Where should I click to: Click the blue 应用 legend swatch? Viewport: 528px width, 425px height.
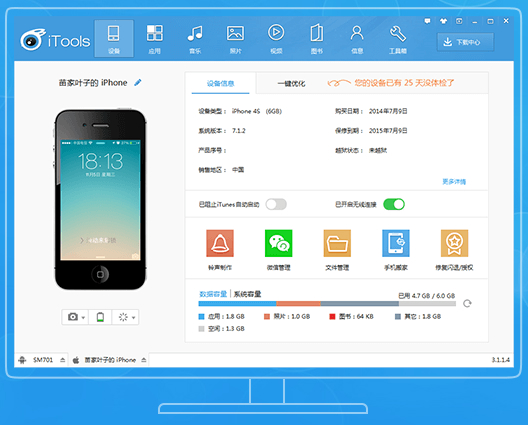pyautogui.click(x=201, y=317)
